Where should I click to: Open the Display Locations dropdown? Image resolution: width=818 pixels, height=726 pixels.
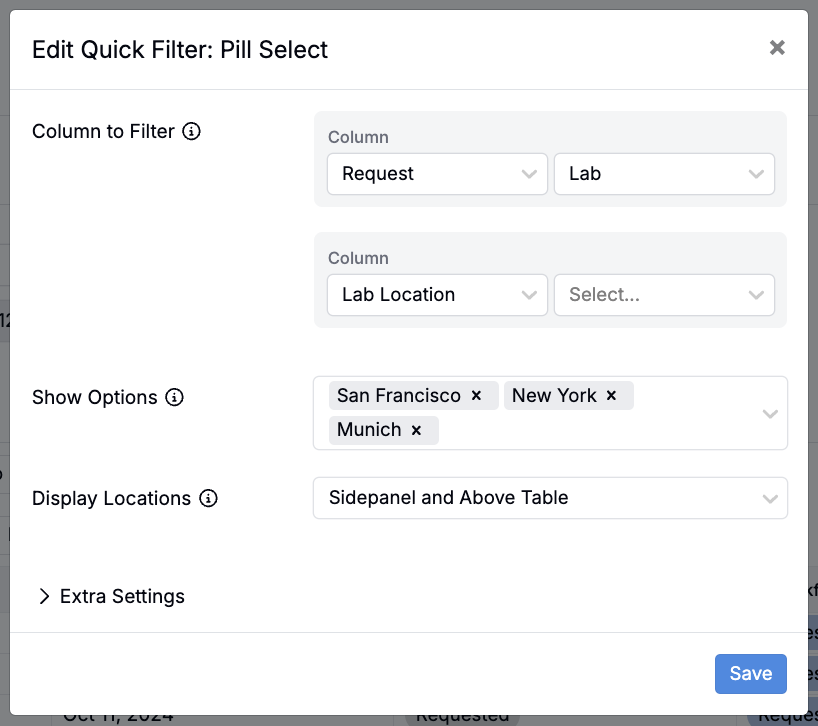[550, 498]
